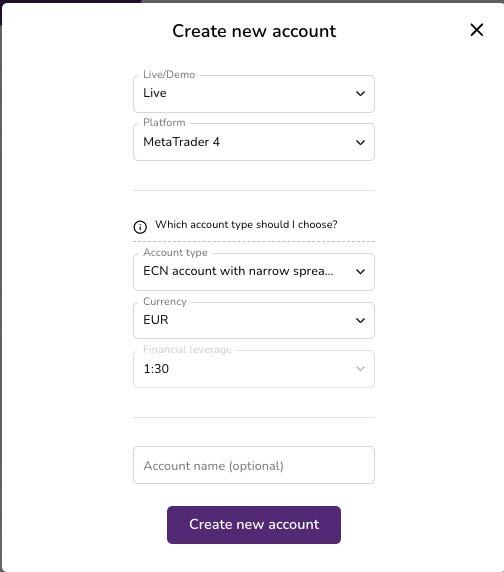
Task: Click the purple Create new account button
Action: click(254, 525)
